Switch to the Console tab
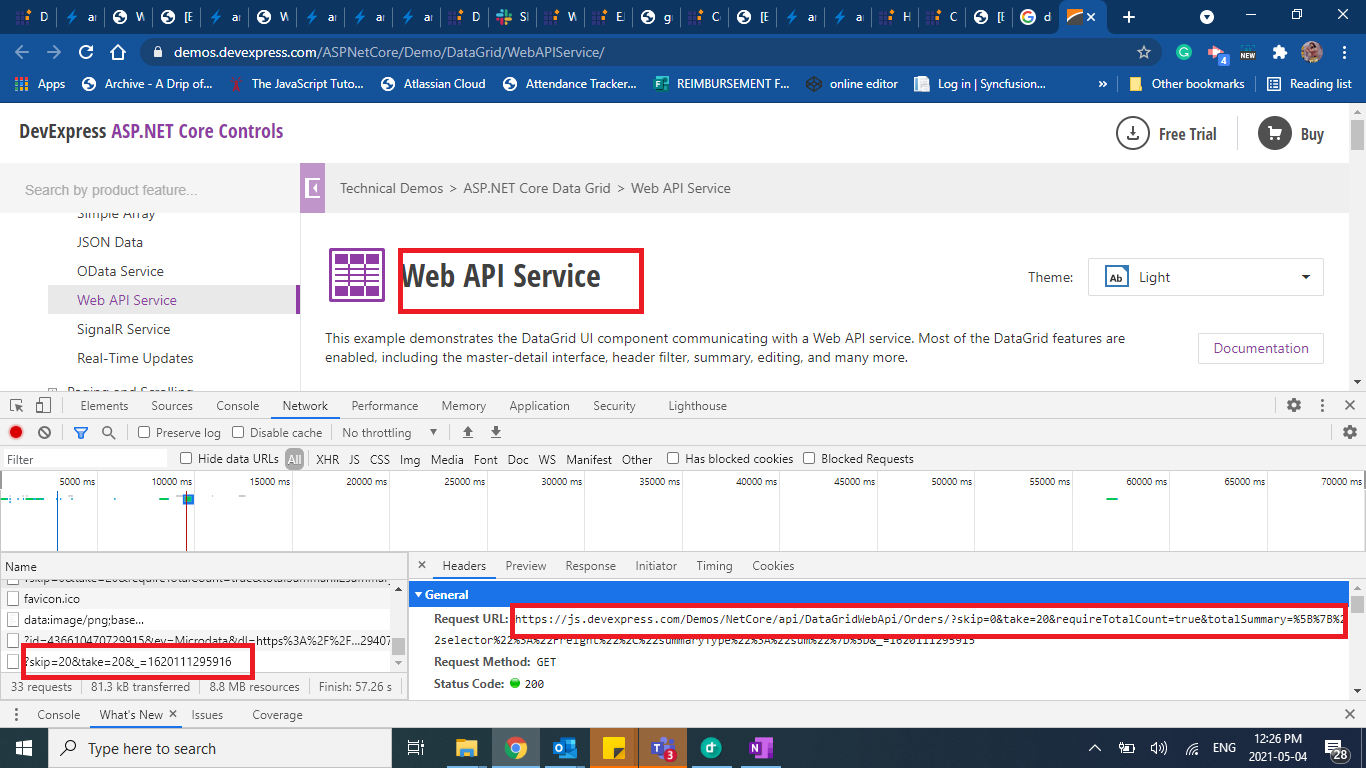The image size is (1366, 768). click(237, 406)
